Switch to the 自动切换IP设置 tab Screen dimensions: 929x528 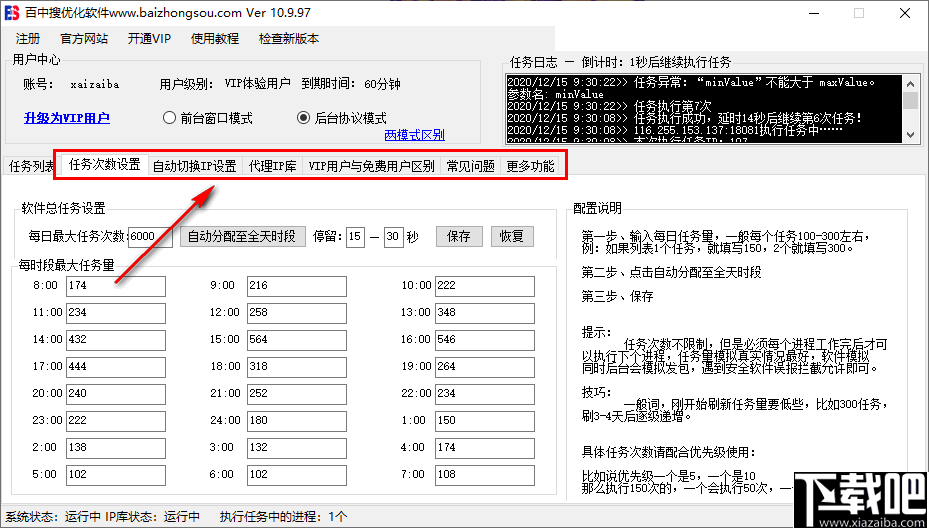click(x=195, y=167)
